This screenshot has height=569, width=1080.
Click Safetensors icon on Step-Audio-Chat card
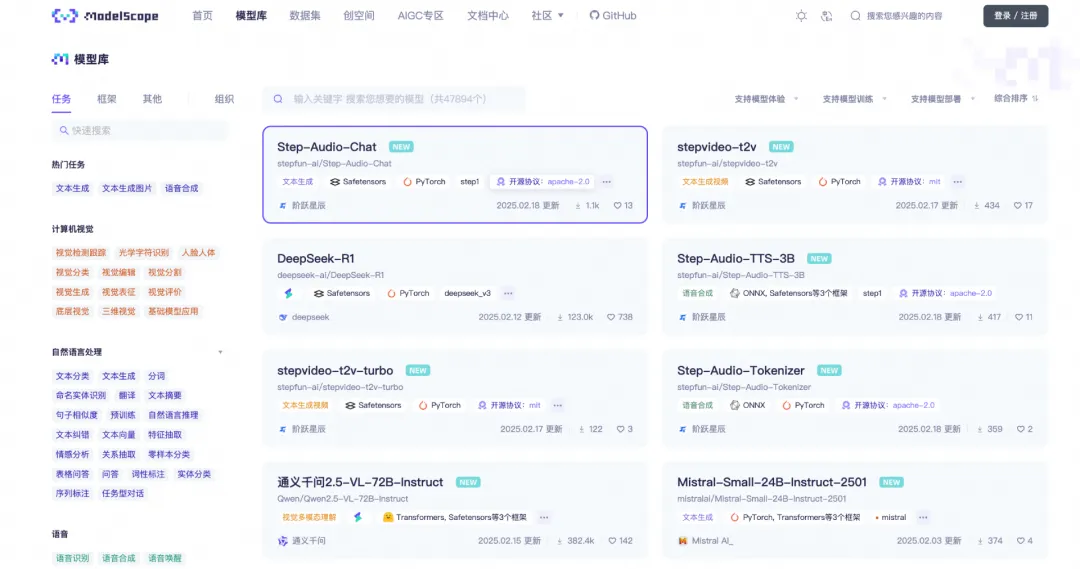pyautogui.click(x=335, y=182)
